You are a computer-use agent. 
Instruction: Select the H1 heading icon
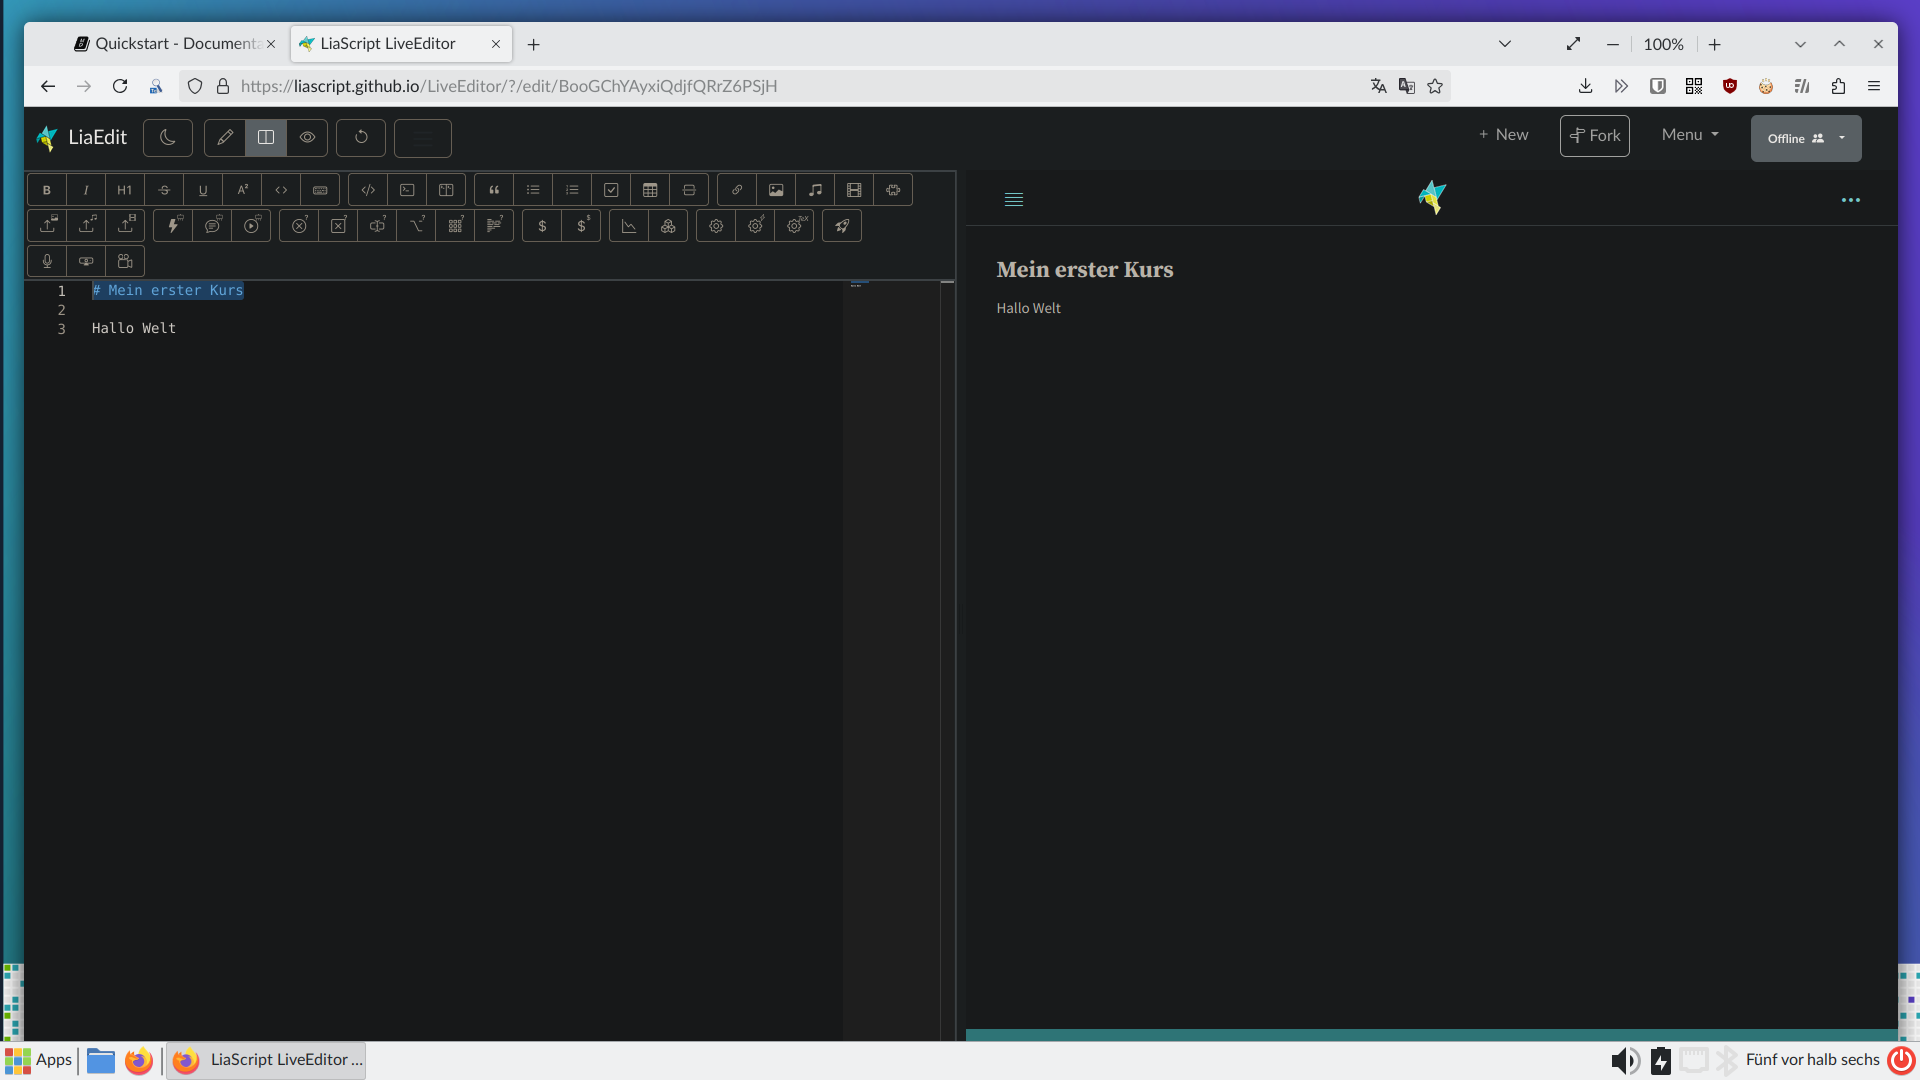click(124, 189)
